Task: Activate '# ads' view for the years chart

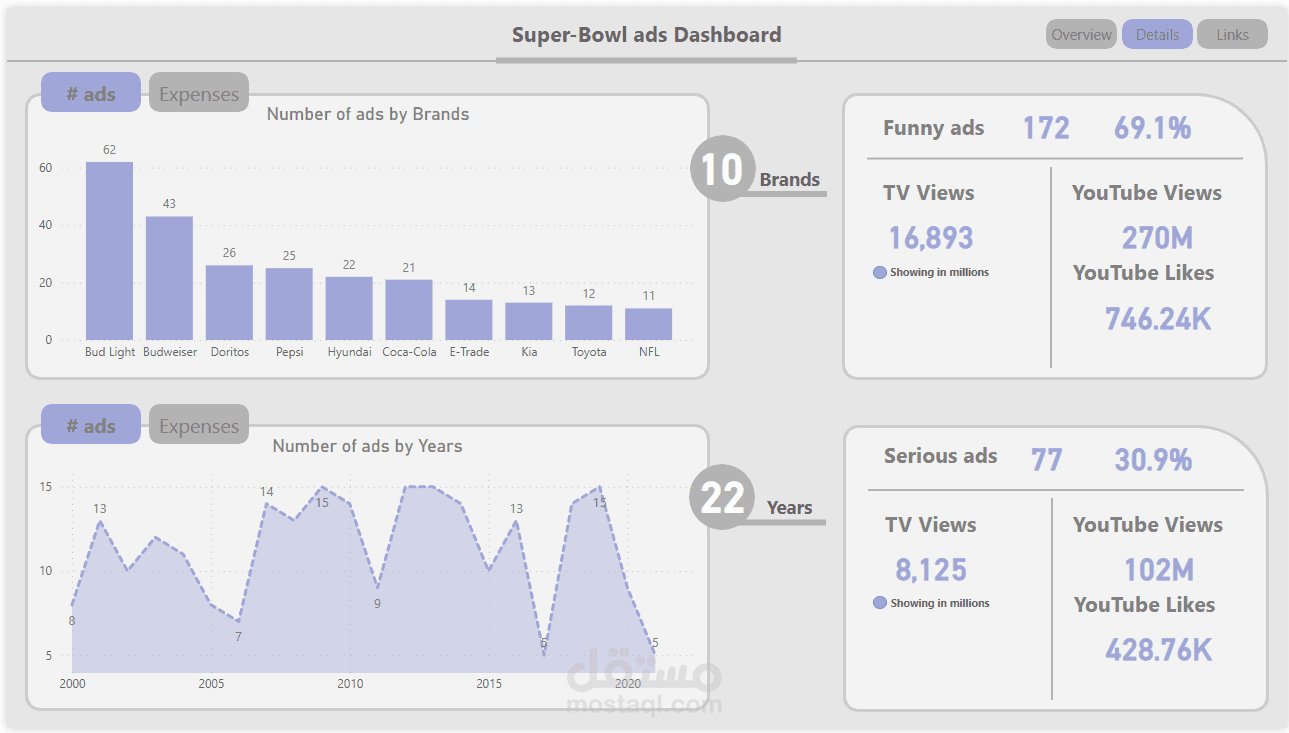Action: pos(90,424)
